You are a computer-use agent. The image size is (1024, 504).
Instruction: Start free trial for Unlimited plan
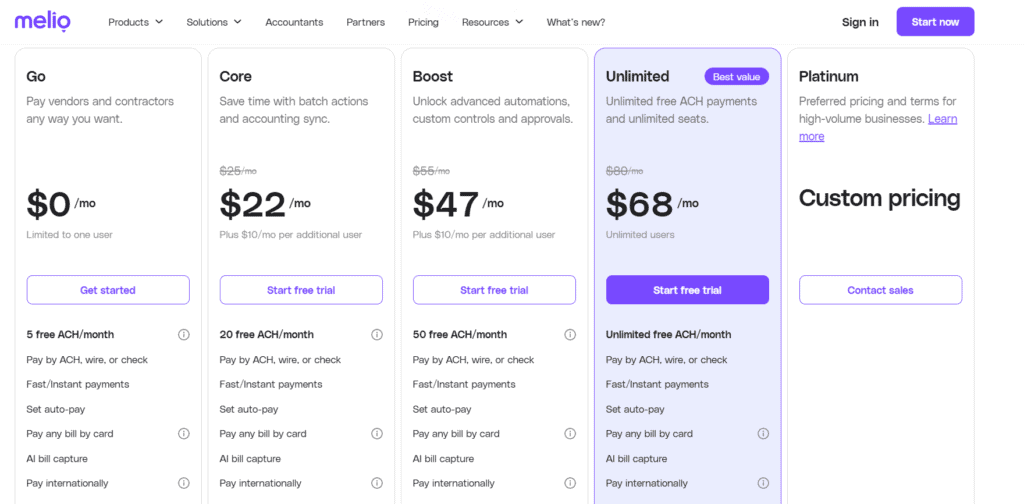pyautogui.click(x=687, y=290)
